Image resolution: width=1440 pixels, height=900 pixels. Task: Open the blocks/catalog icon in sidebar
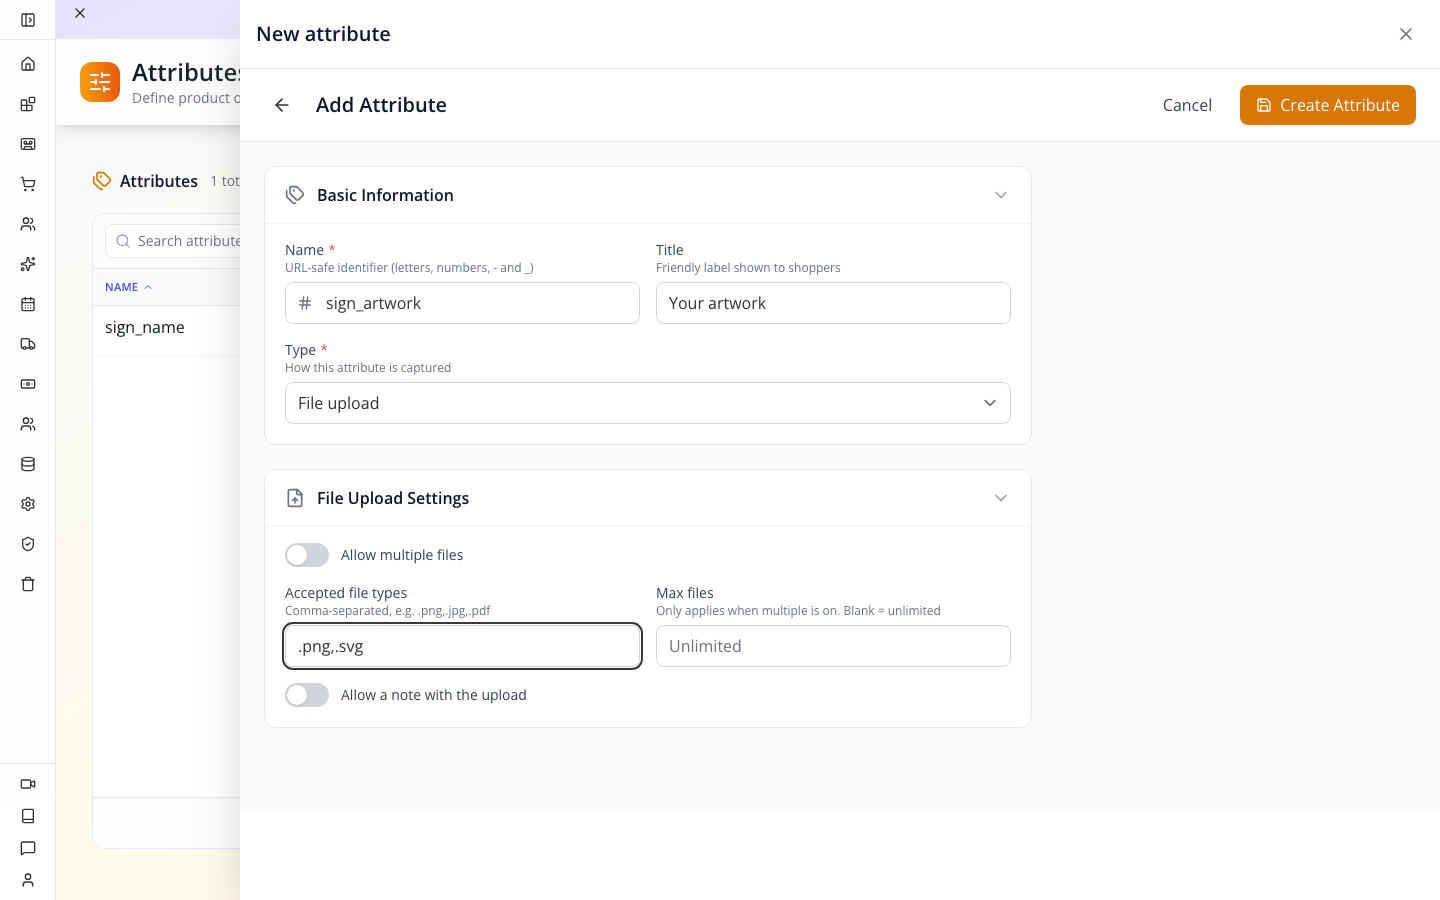pyautogui.click(x=28, y=104)
